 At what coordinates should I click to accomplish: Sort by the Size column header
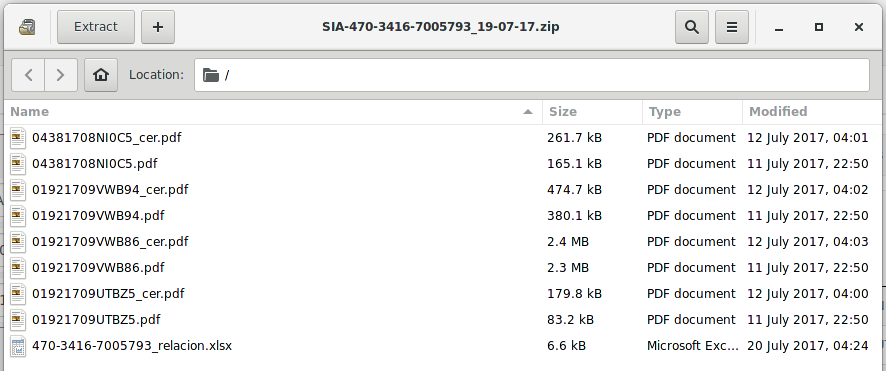pos(592,112)
